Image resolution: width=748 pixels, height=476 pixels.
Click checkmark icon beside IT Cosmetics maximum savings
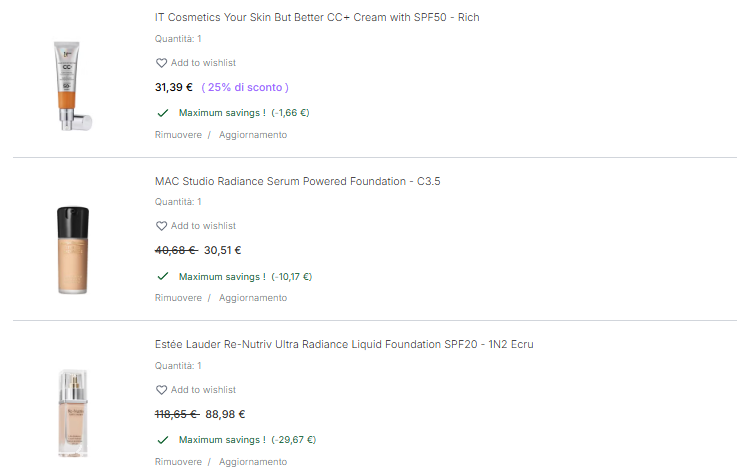point(163,113)
